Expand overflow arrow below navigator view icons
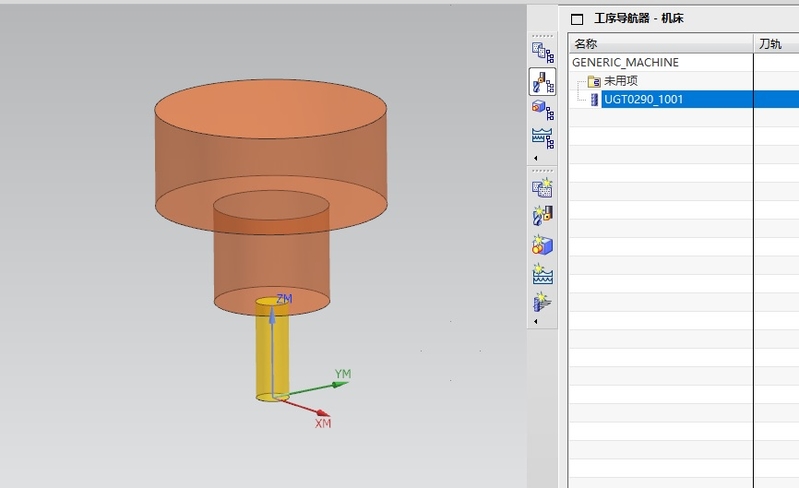The width and height of the screenshot is (799, 488). [536, 158]
